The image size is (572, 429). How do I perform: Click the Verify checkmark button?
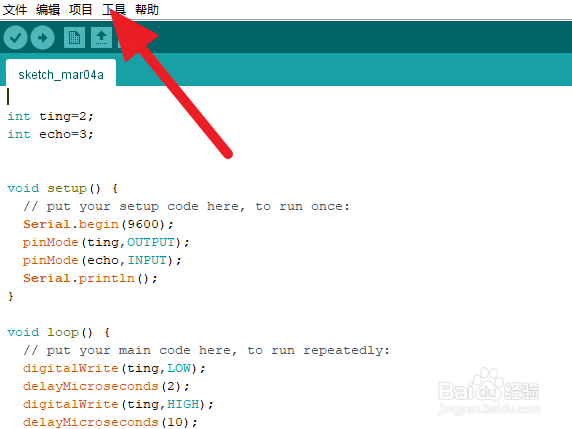15,38
